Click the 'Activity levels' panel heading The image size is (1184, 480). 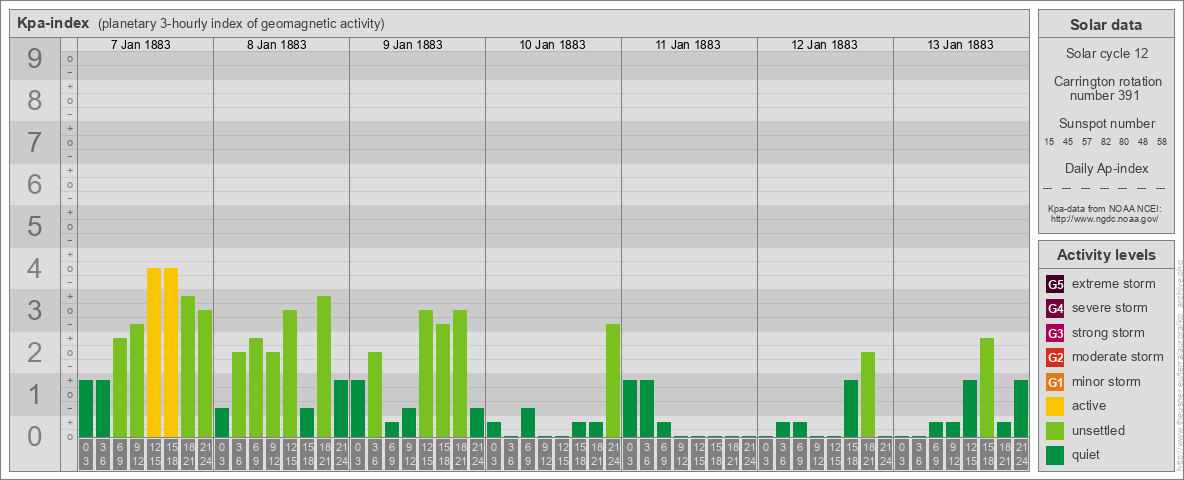pos(1105,255)
